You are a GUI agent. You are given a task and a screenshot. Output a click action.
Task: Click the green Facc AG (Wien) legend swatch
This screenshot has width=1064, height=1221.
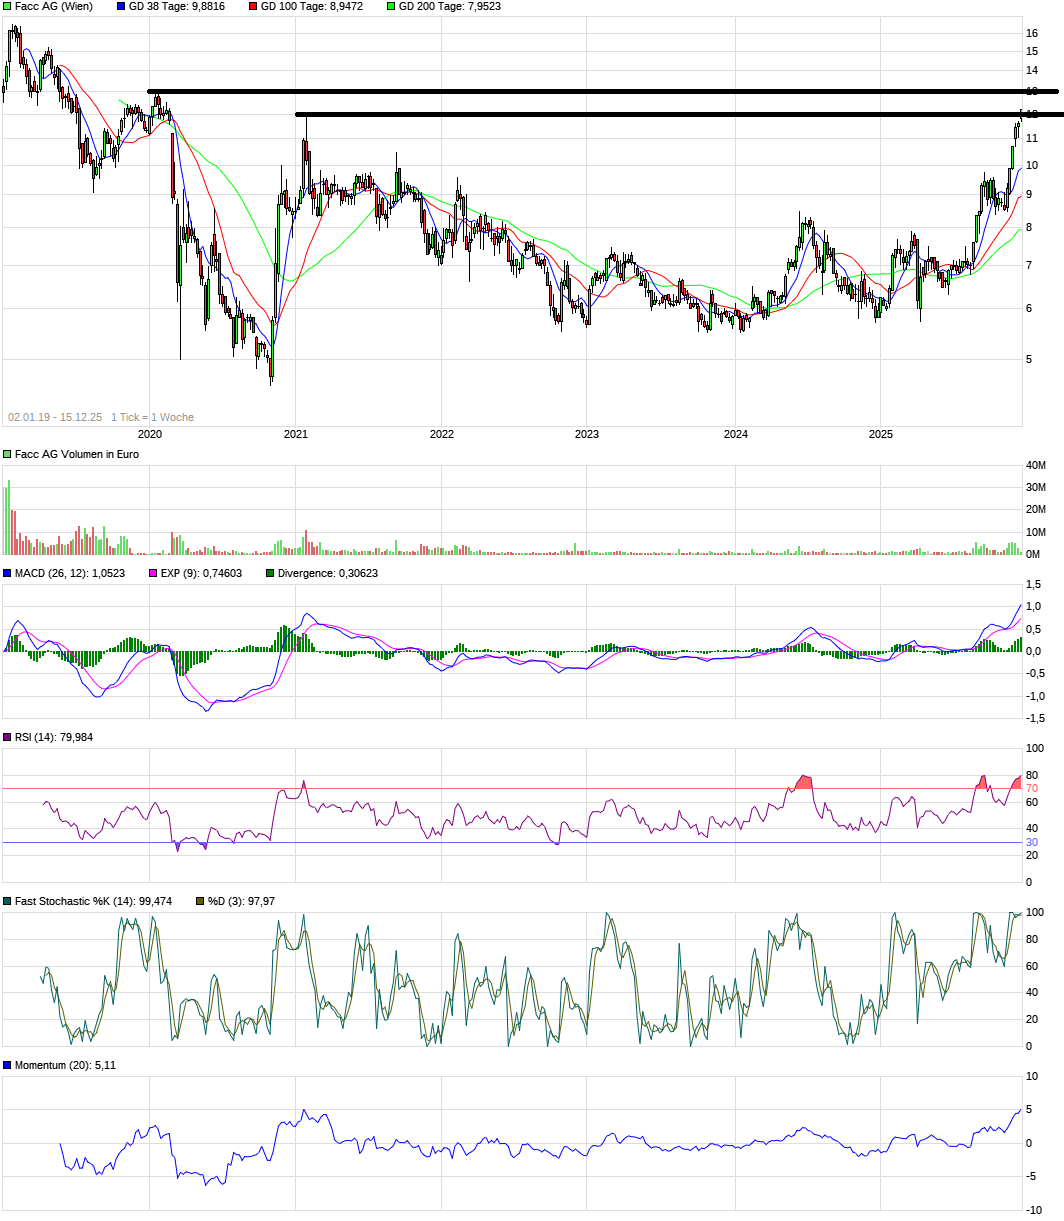pos(8,6)
